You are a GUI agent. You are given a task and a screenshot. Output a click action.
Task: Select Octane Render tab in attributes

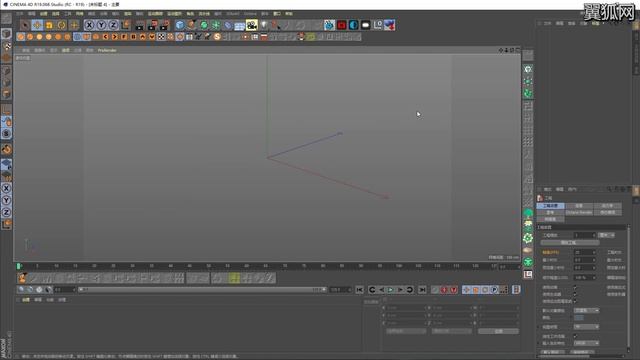pos(579,213)
